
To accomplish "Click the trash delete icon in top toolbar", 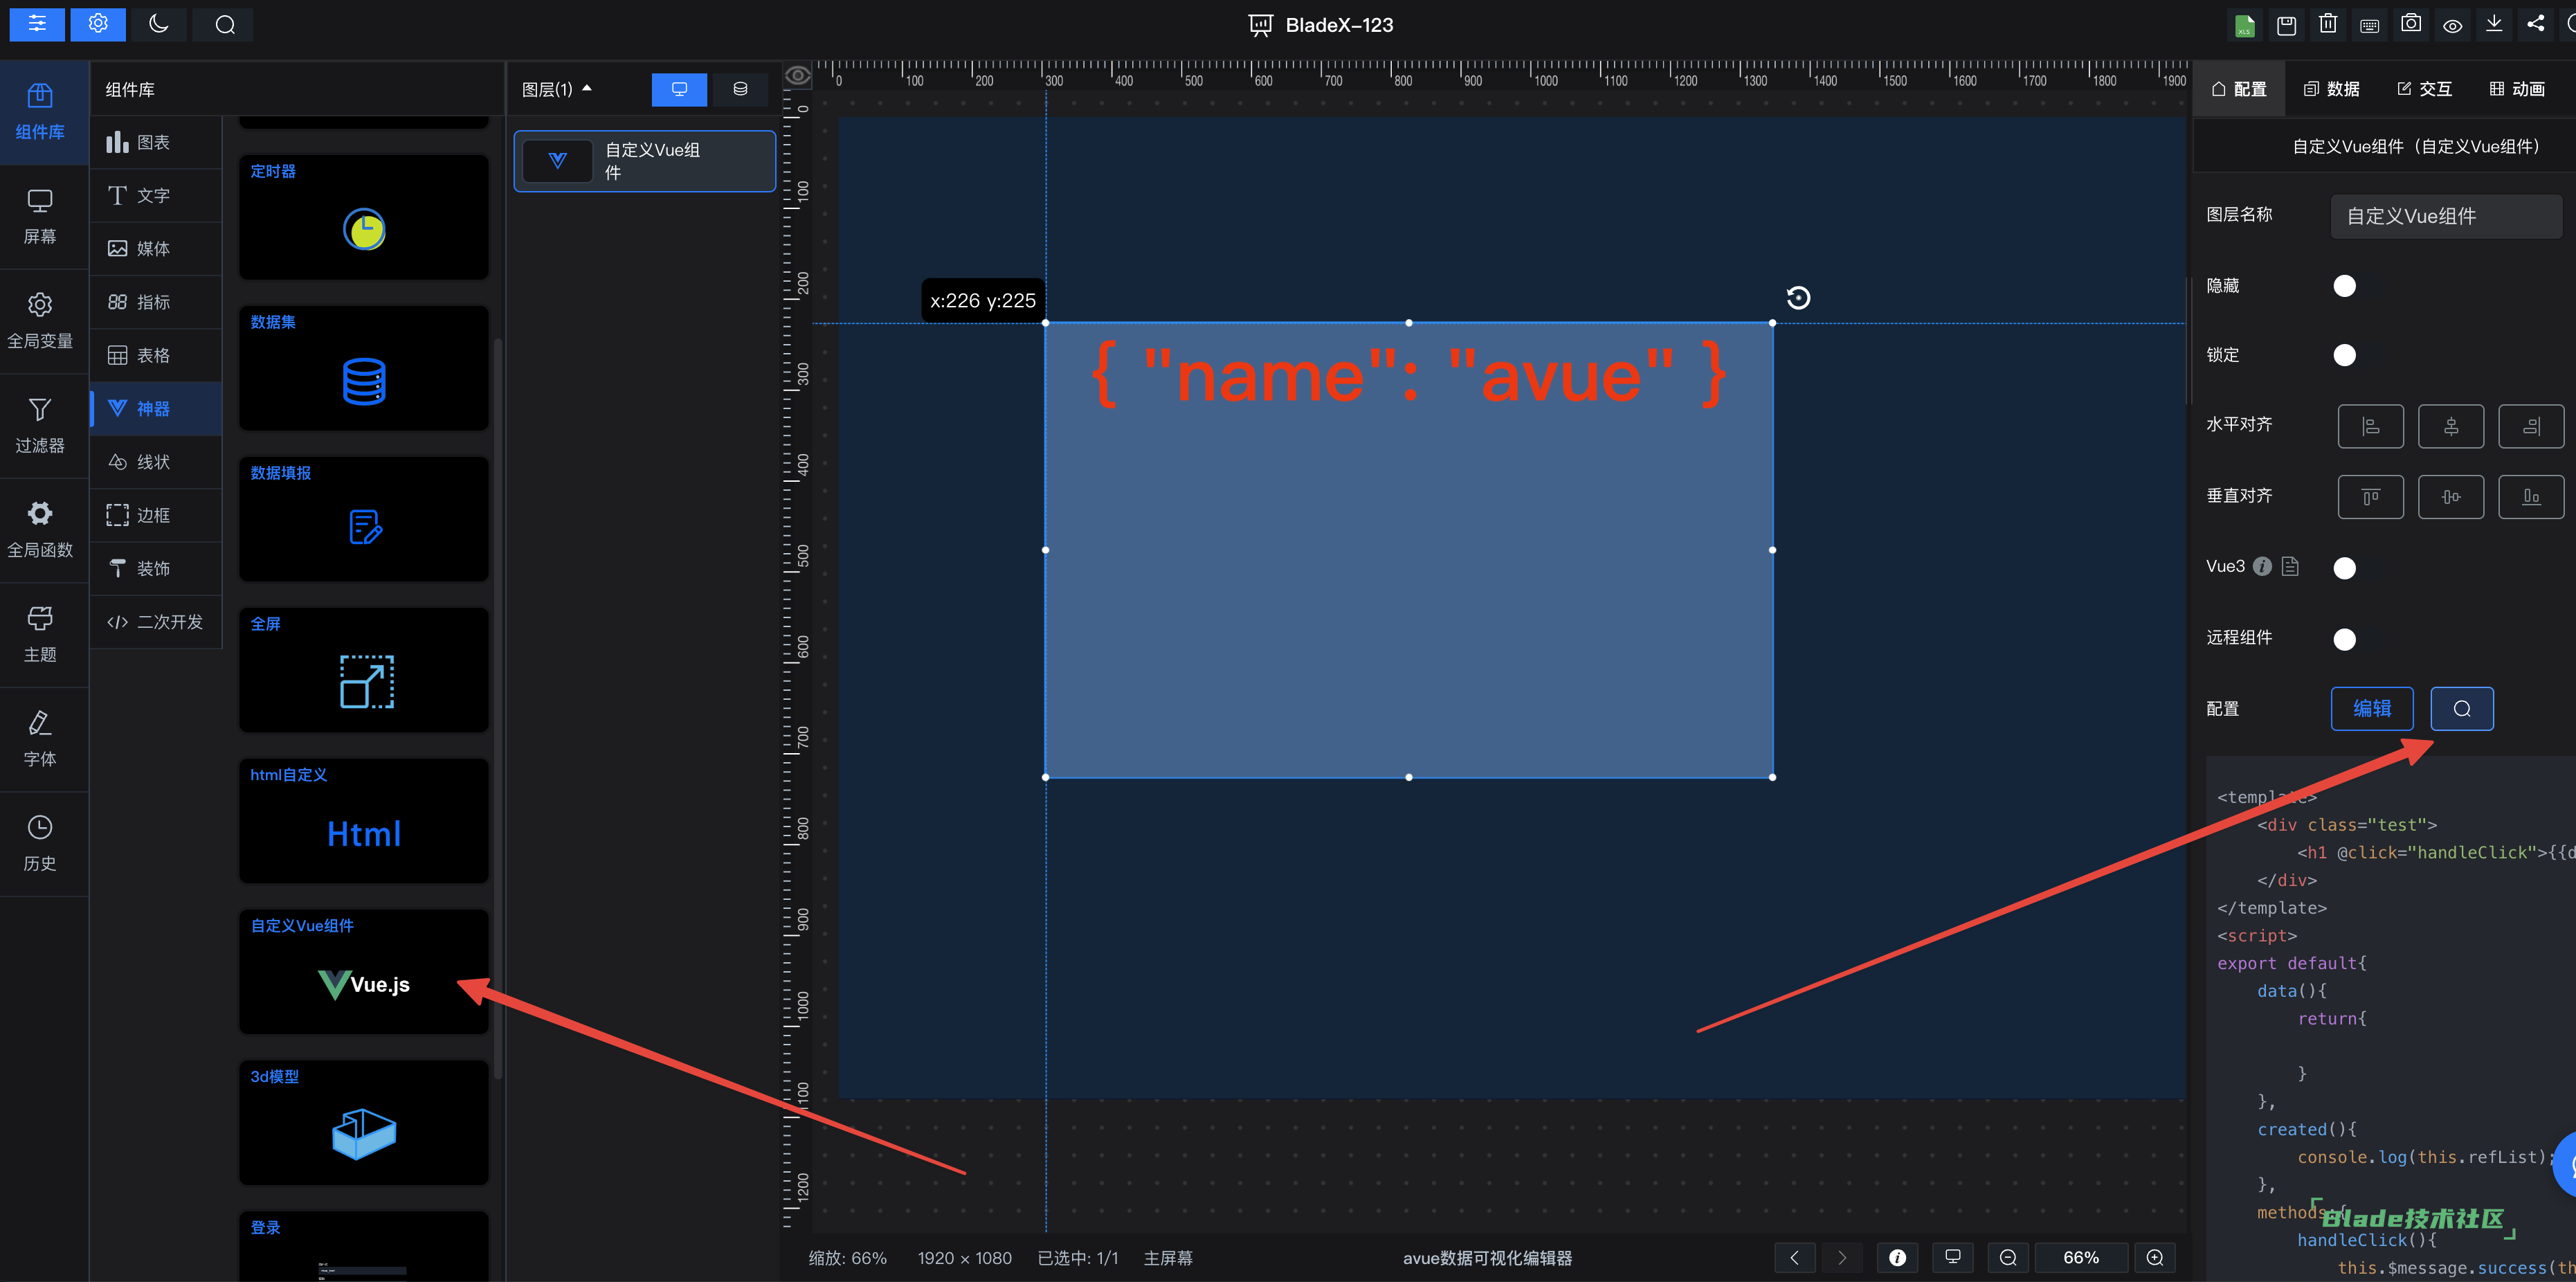I will point(2328,25).
